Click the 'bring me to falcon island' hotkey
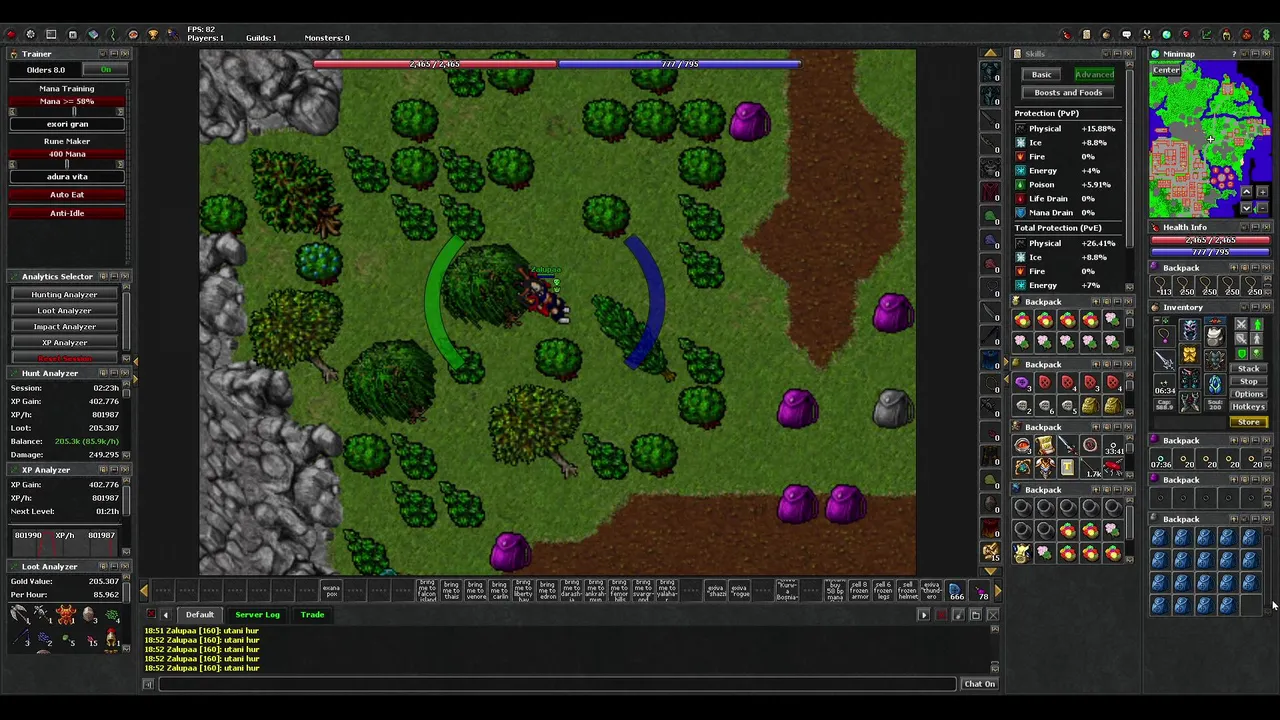Image resolution: width=1280 pixels, height=720 pixels. [427, 590]
